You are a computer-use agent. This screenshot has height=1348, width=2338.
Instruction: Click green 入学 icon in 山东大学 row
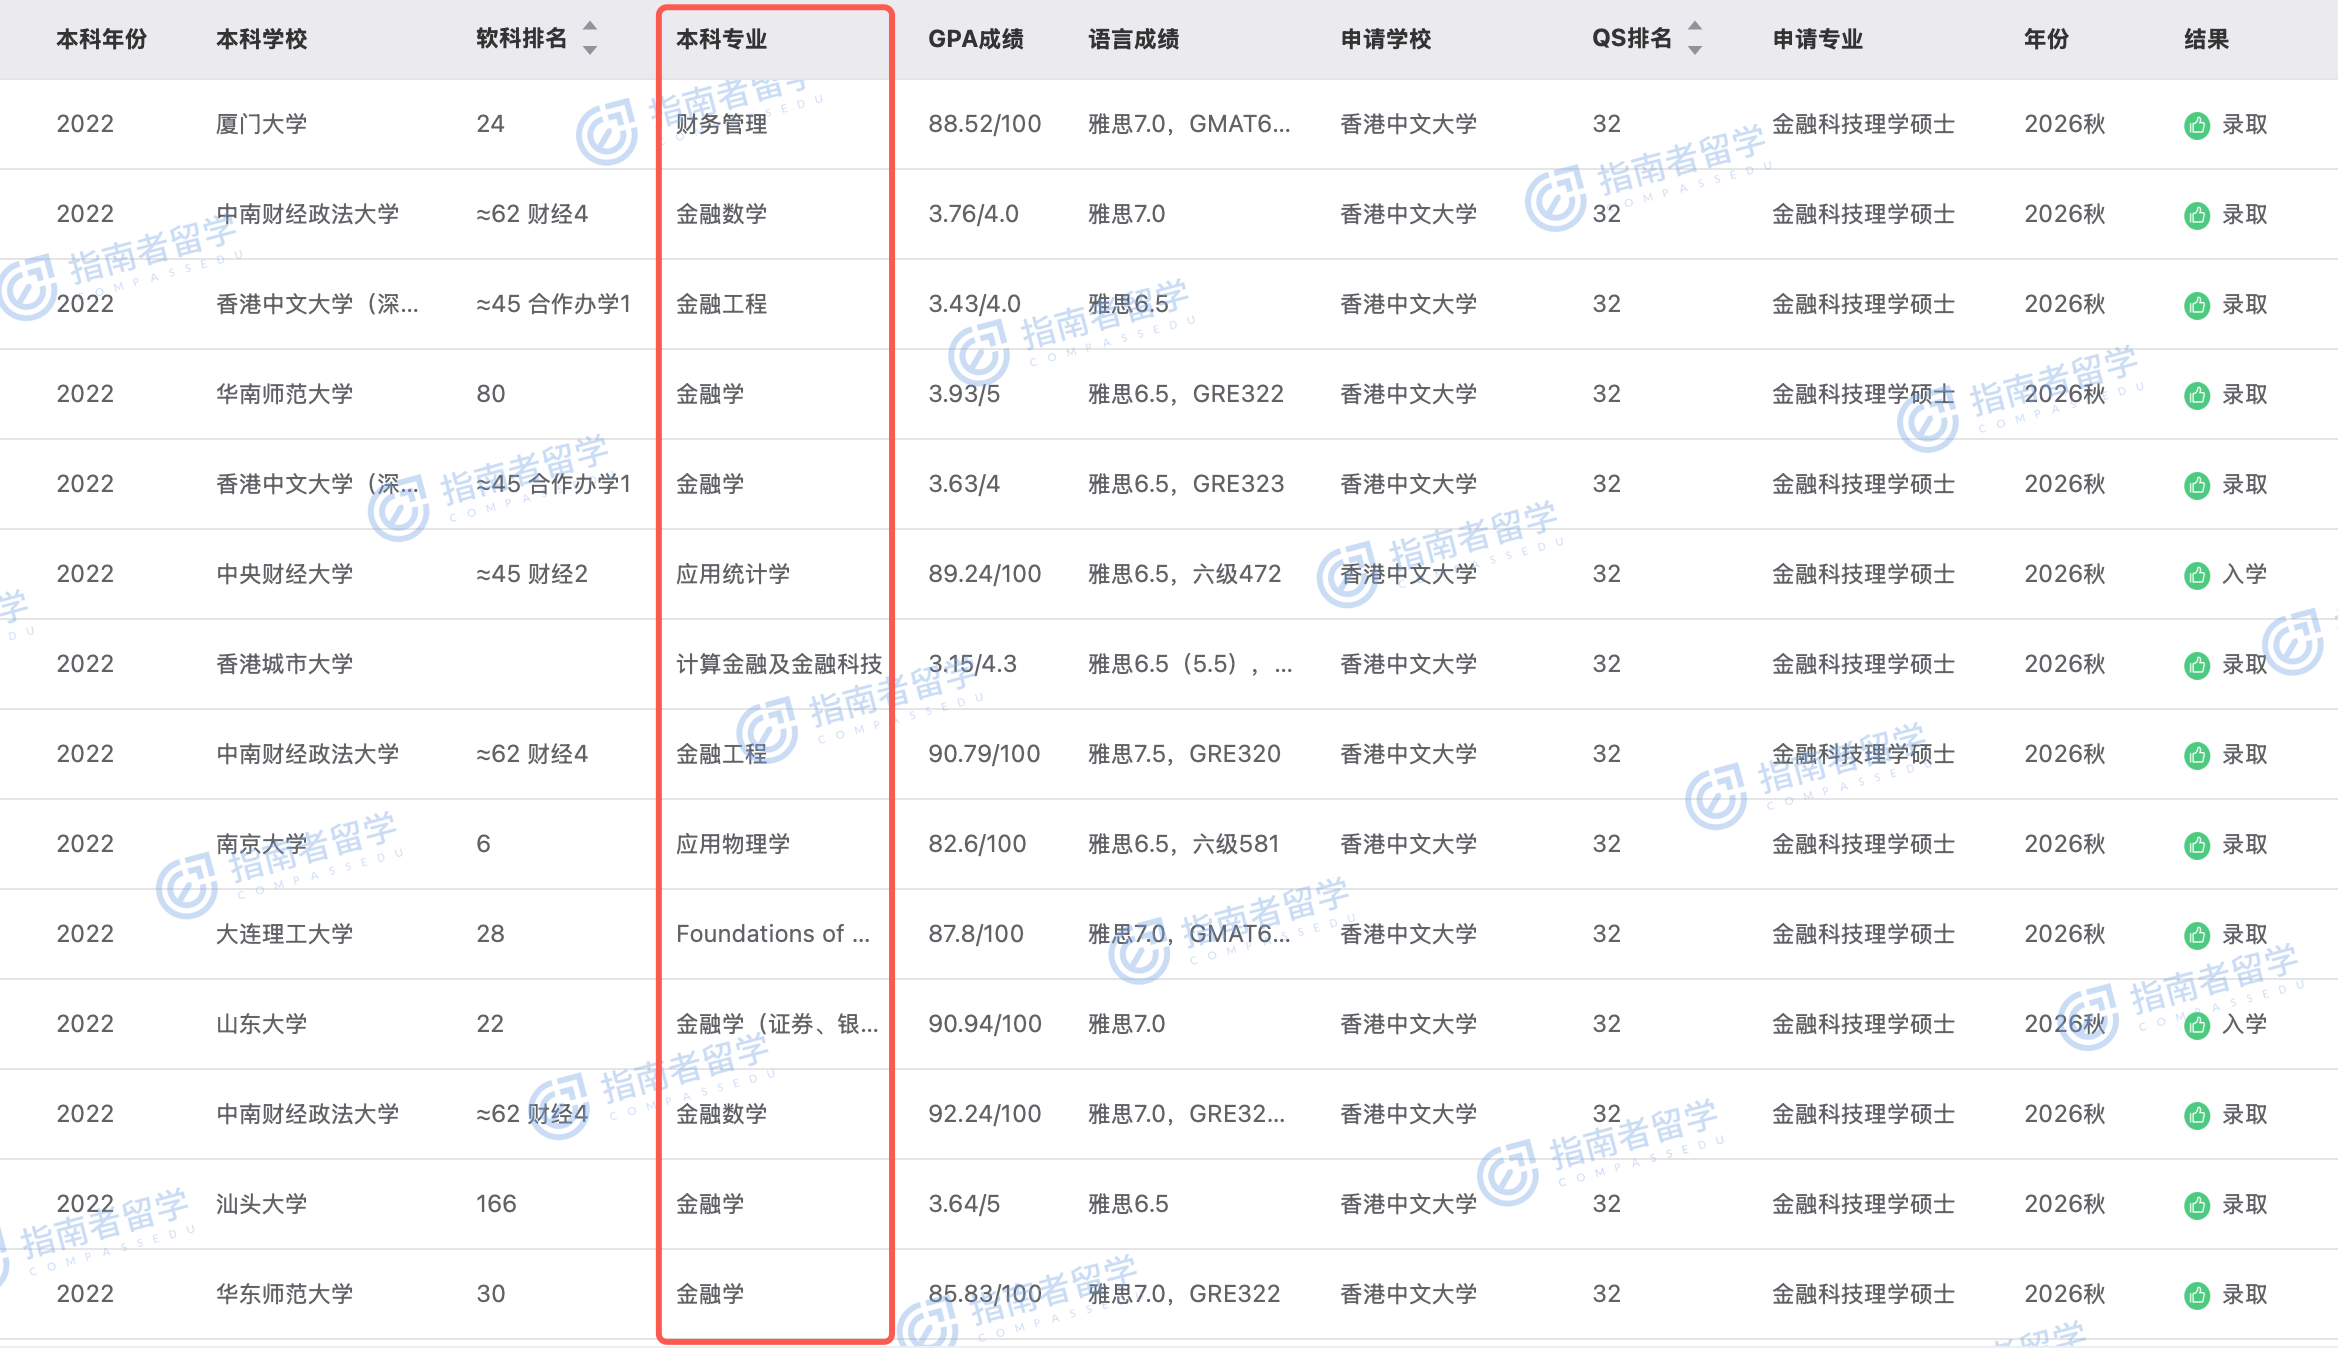click(2196, 1025)
